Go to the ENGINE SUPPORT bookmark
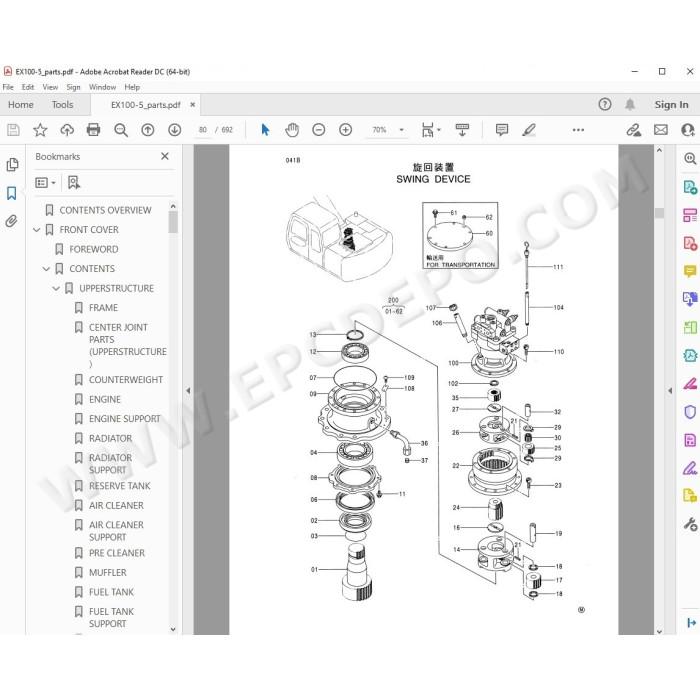 pyautogui.click(x=125, y=419)
